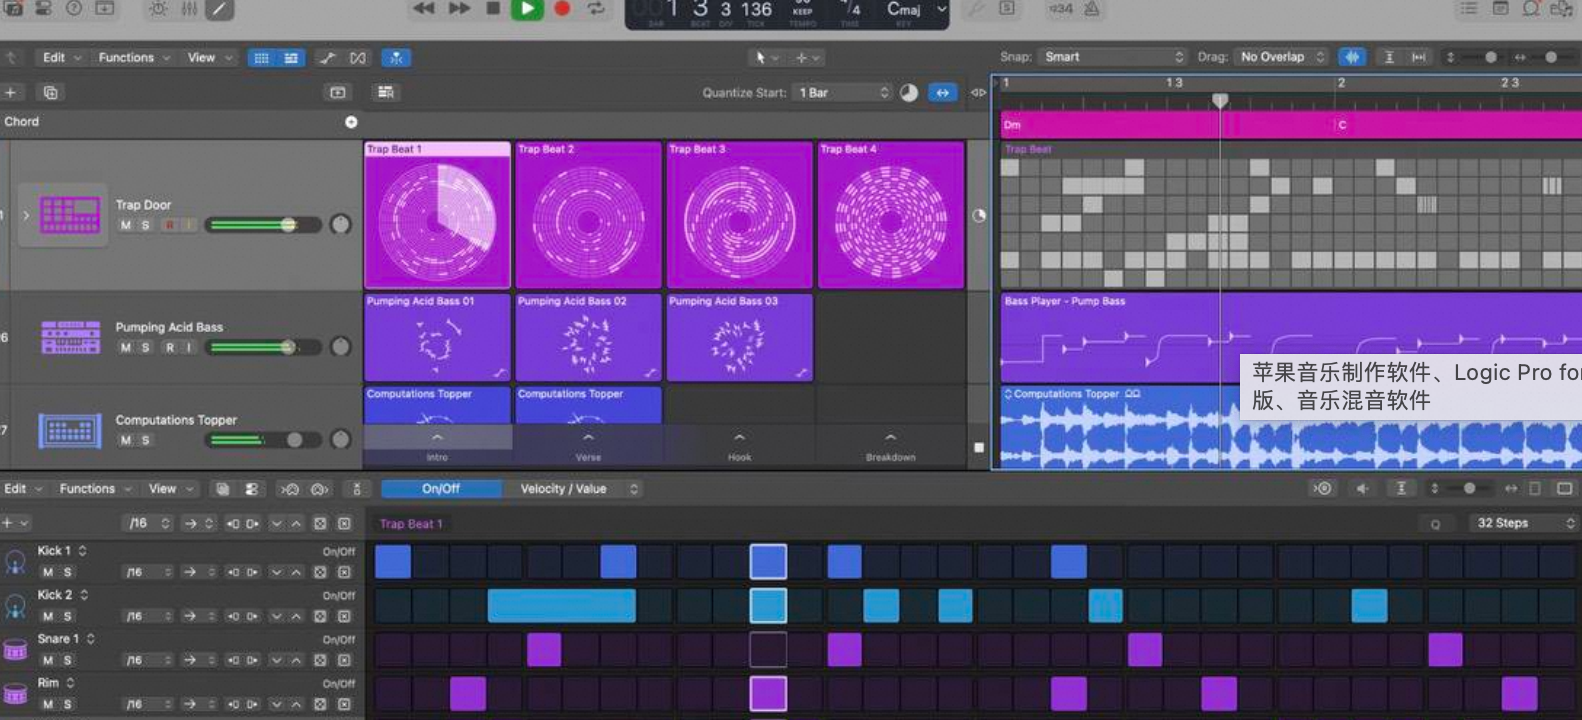
Task: Open the Cmaj key signature dropdown
Action: pos(915,10)
